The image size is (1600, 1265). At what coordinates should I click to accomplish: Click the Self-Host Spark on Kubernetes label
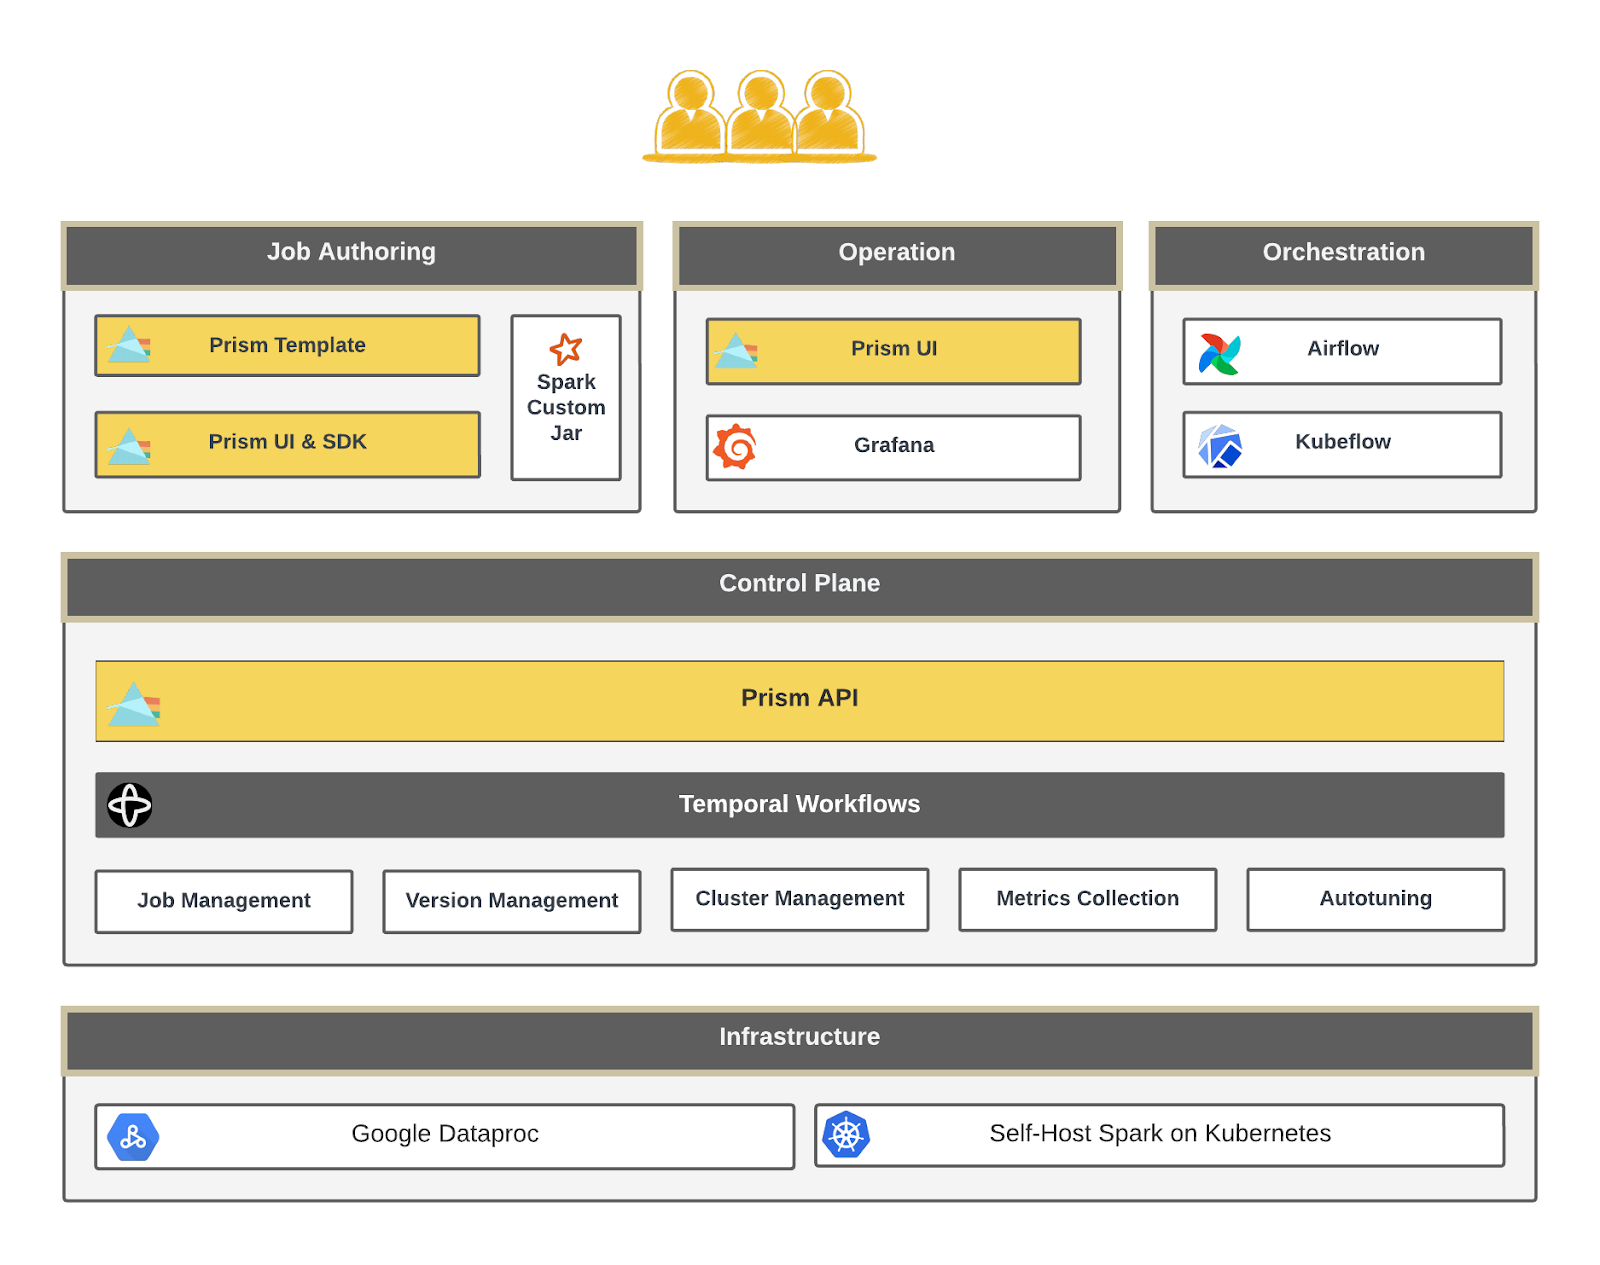point(1160,1133)
